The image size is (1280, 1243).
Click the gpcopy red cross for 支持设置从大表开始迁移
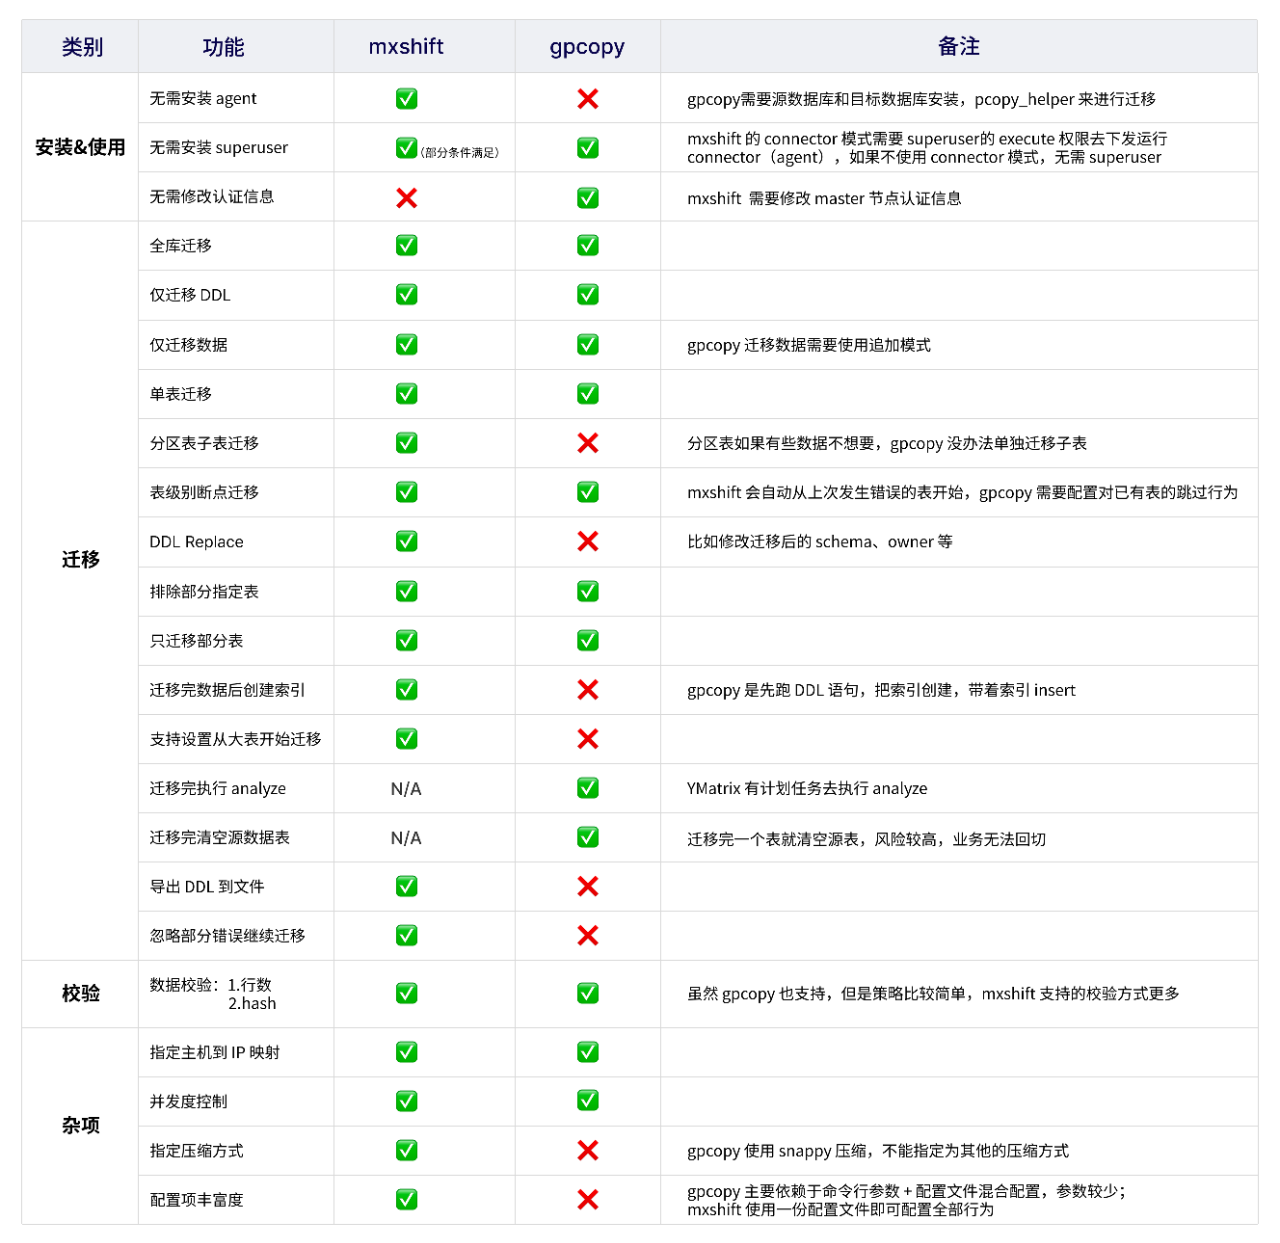pyautogui.click(x=588, y=739)
